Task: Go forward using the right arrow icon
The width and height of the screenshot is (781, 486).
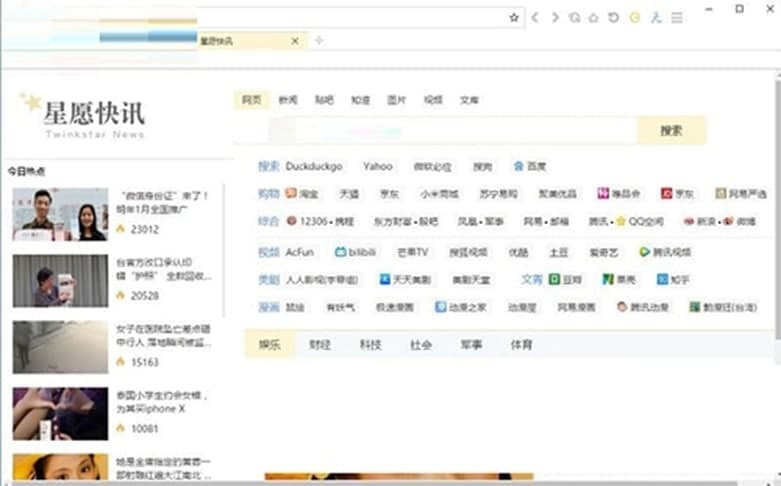Action: (x=555, y=18)
